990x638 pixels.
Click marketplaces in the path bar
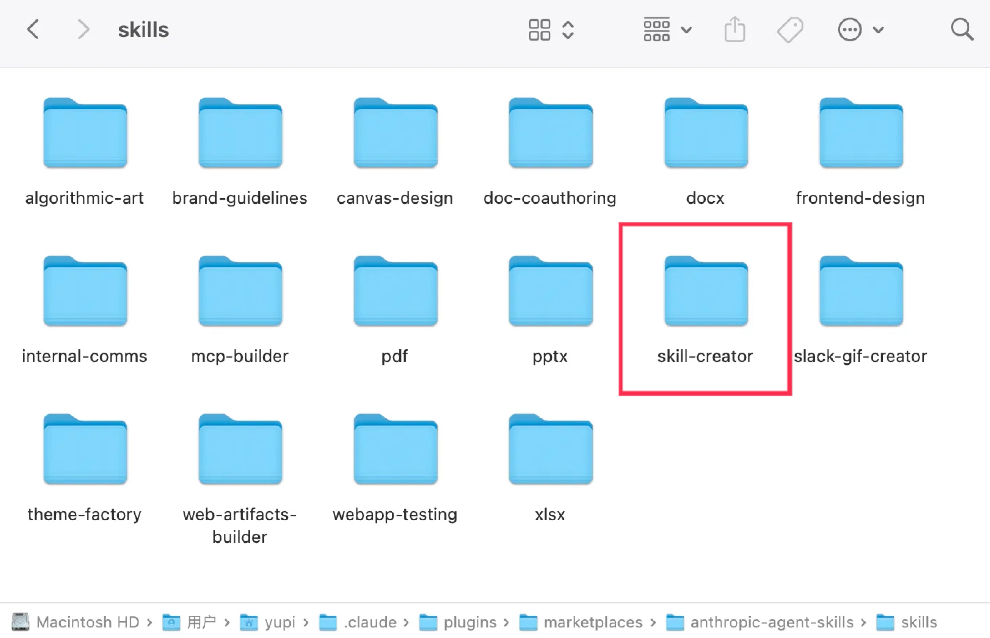pyautogui.click(x=581, y=622)
